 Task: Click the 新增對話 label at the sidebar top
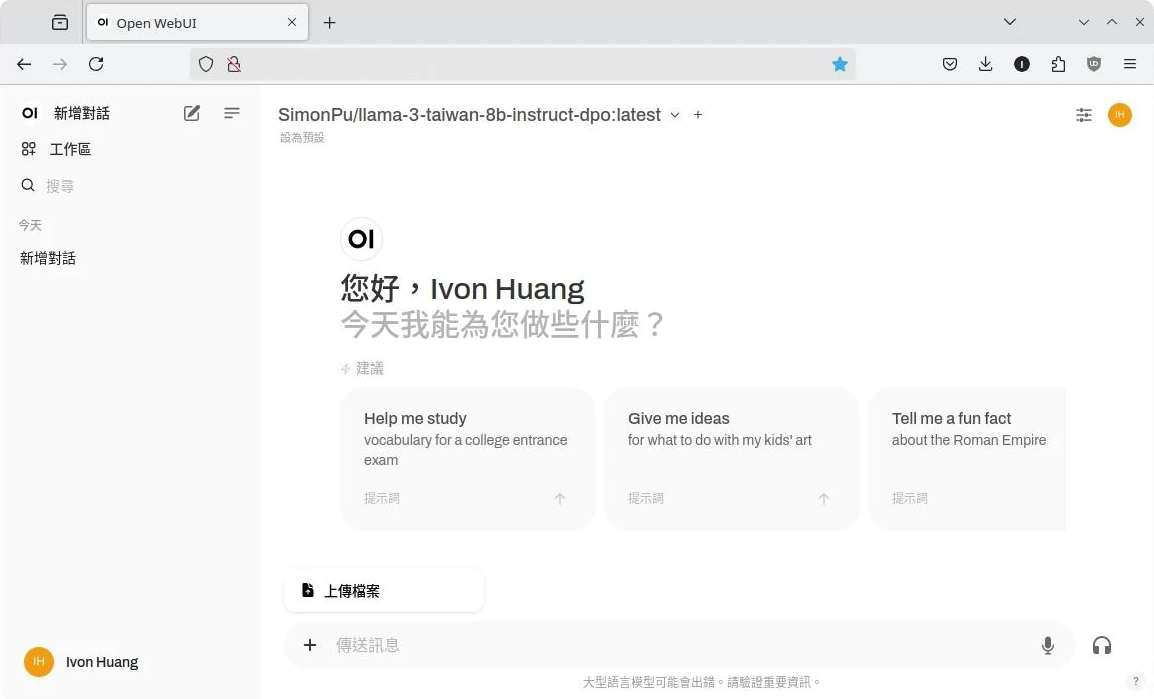click(x=82, y=113)
